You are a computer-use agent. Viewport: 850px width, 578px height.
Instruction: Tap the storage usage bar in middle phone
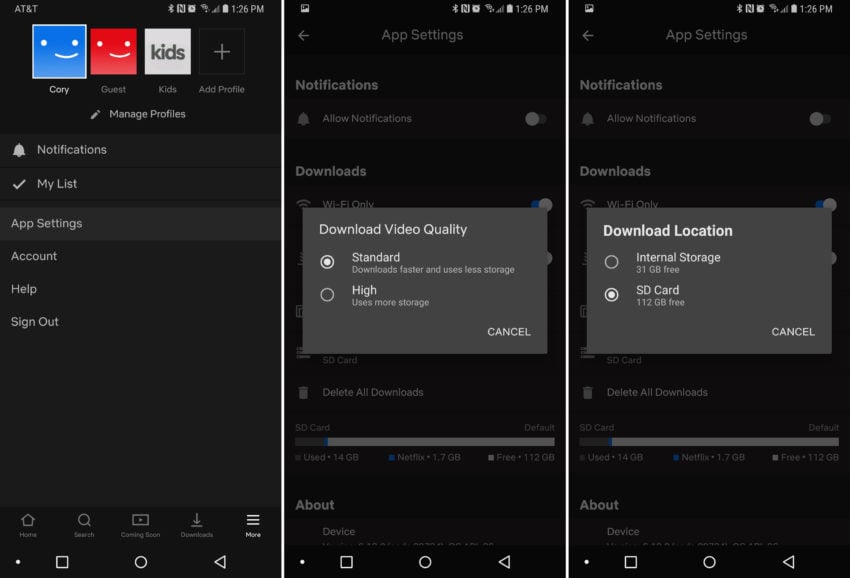point(424,442)
